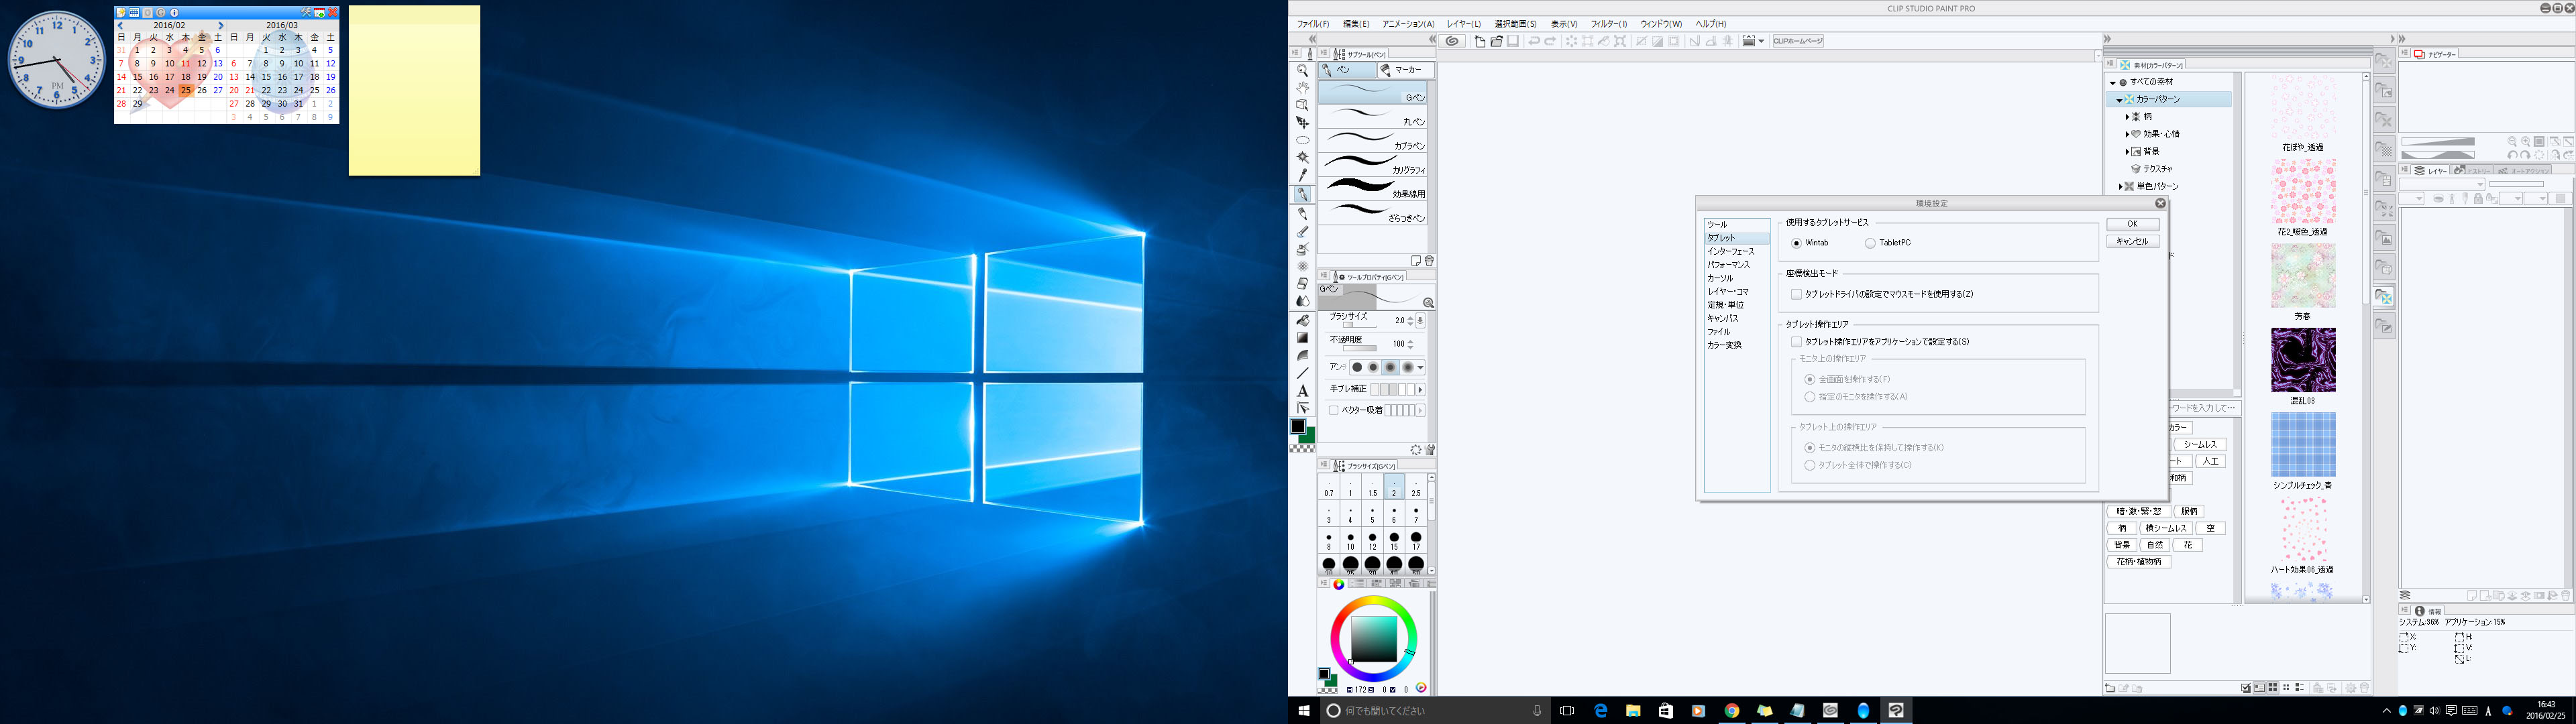Select the Eyedropper tool

[1302, 176]
